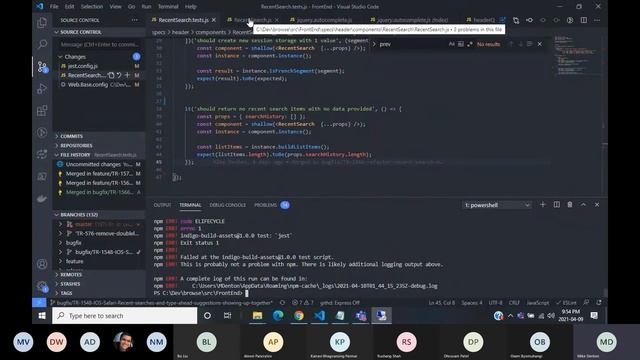Image resolution: width=640 pixels, height=360 pixels.
Task: Open the '1: powershell' terminal dropdown
Action: click(497, 205)
